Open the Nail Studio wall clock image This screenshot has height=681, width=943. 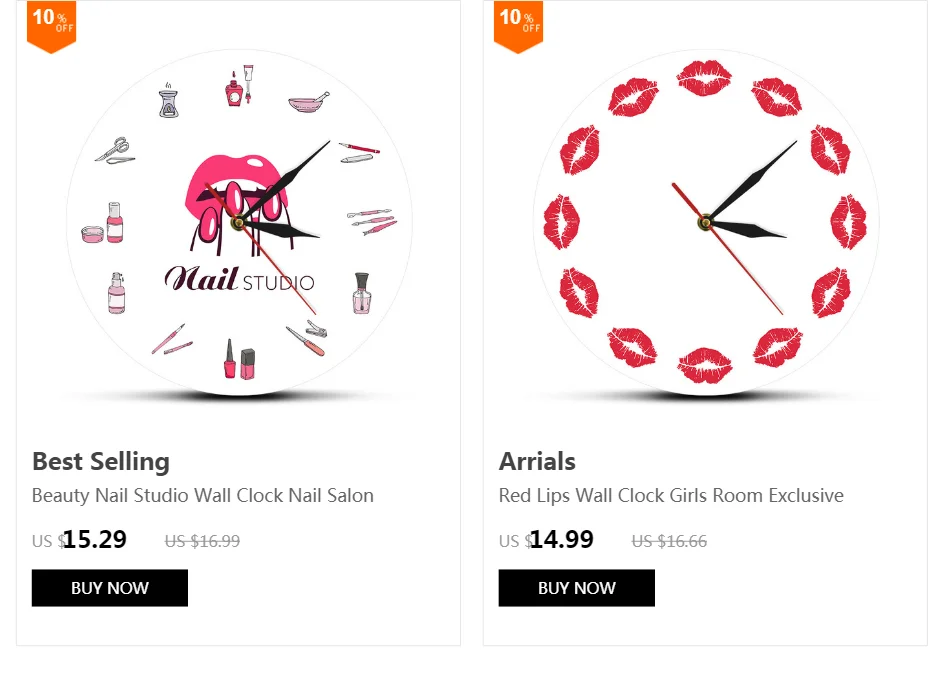click(x=239, y=223)
